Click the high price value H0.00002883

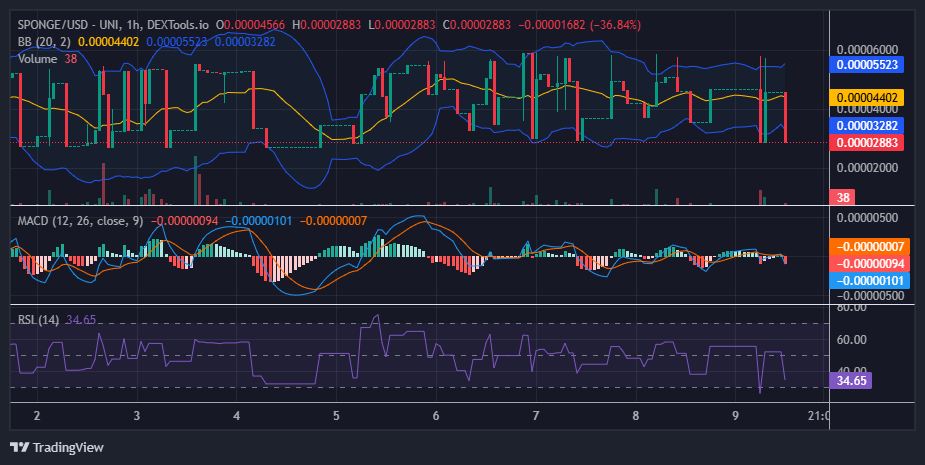[326, 25]
